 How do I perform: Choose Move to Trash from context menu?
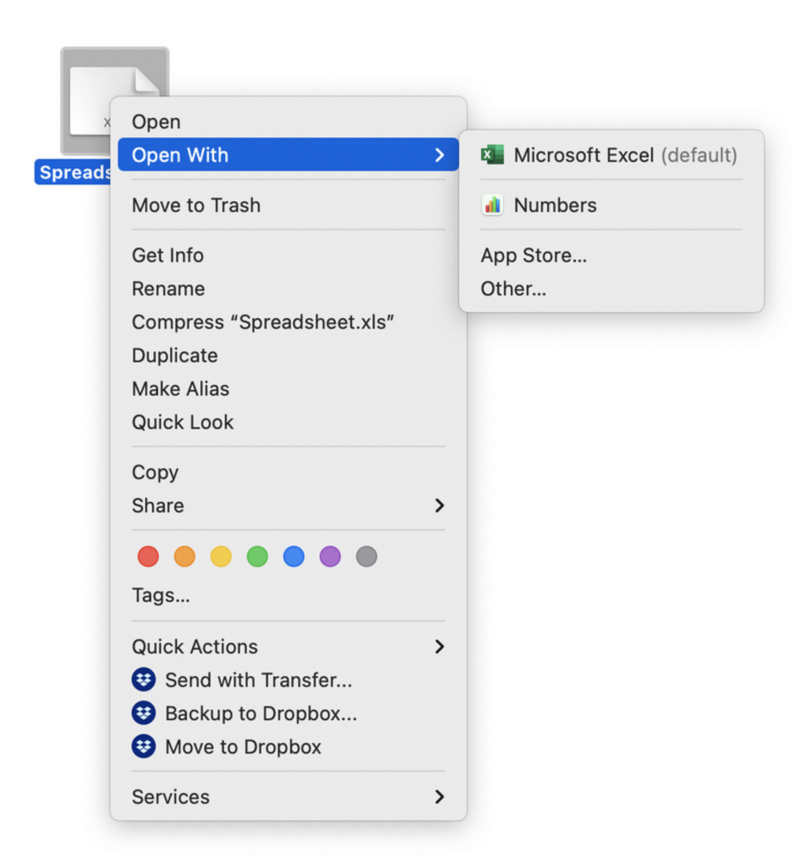click(x=196, y=205)
